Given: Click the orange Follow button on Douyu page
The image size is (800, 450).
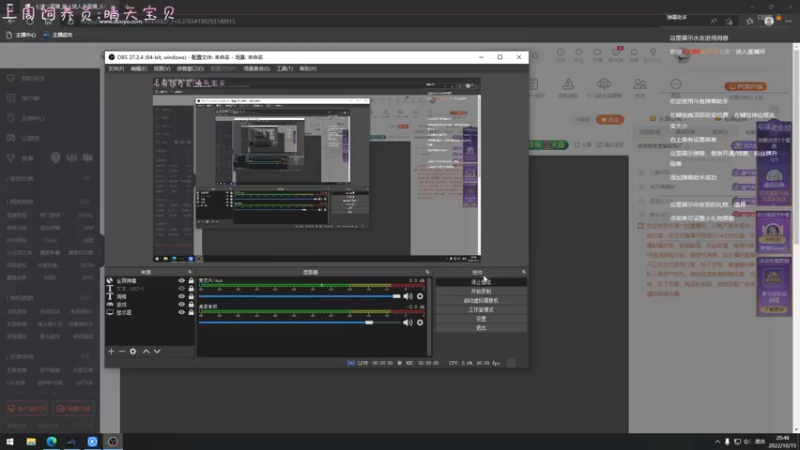Looking at the screenshot, I should 610,119.
